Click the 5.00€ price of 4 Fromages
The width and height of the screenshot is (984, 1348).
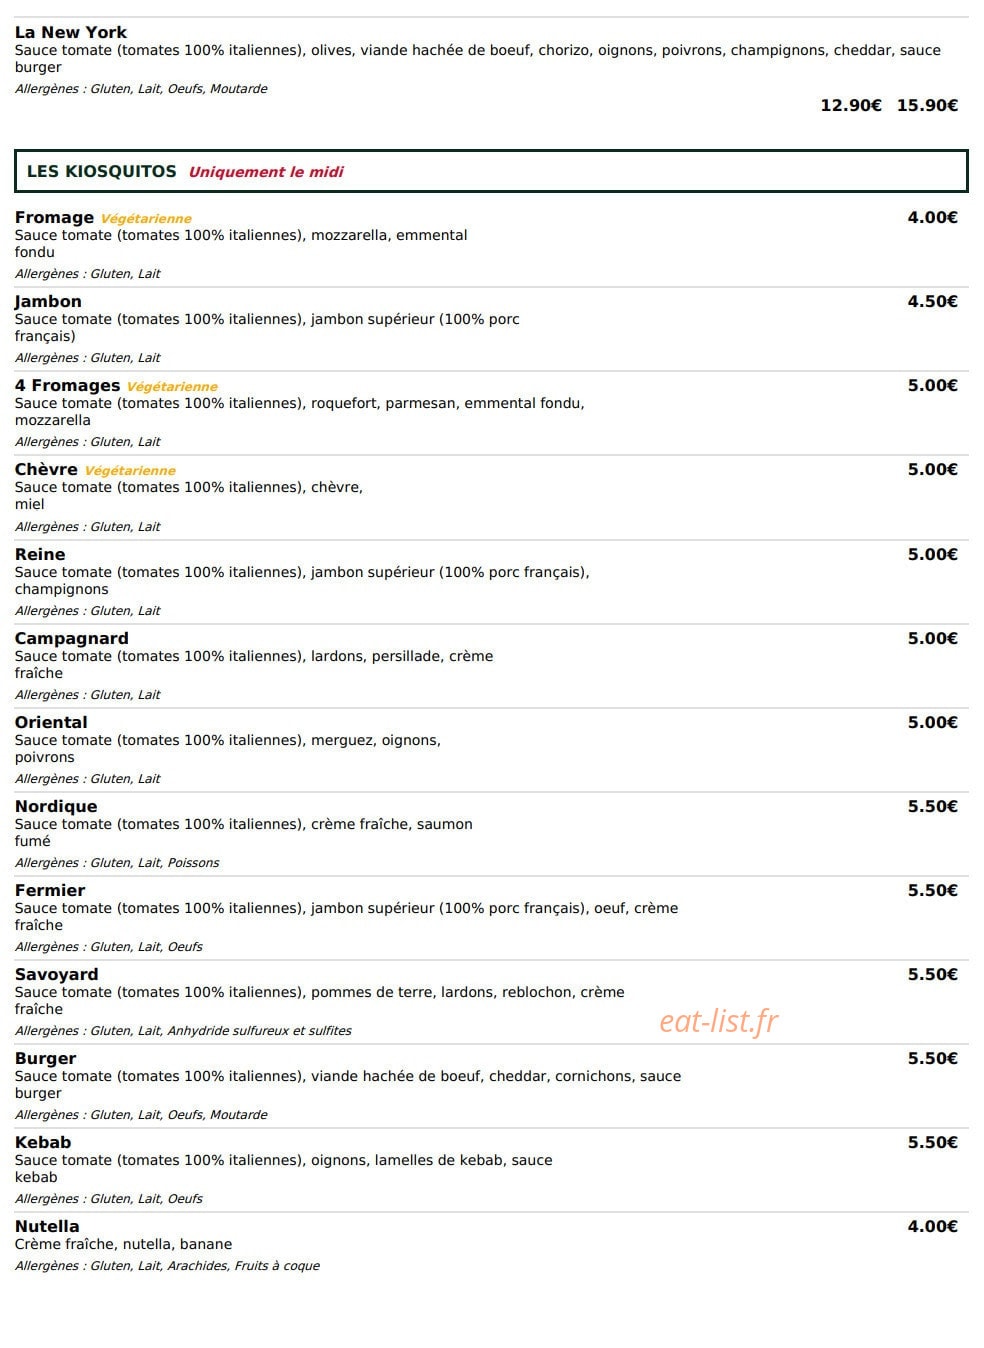[932, 385]
